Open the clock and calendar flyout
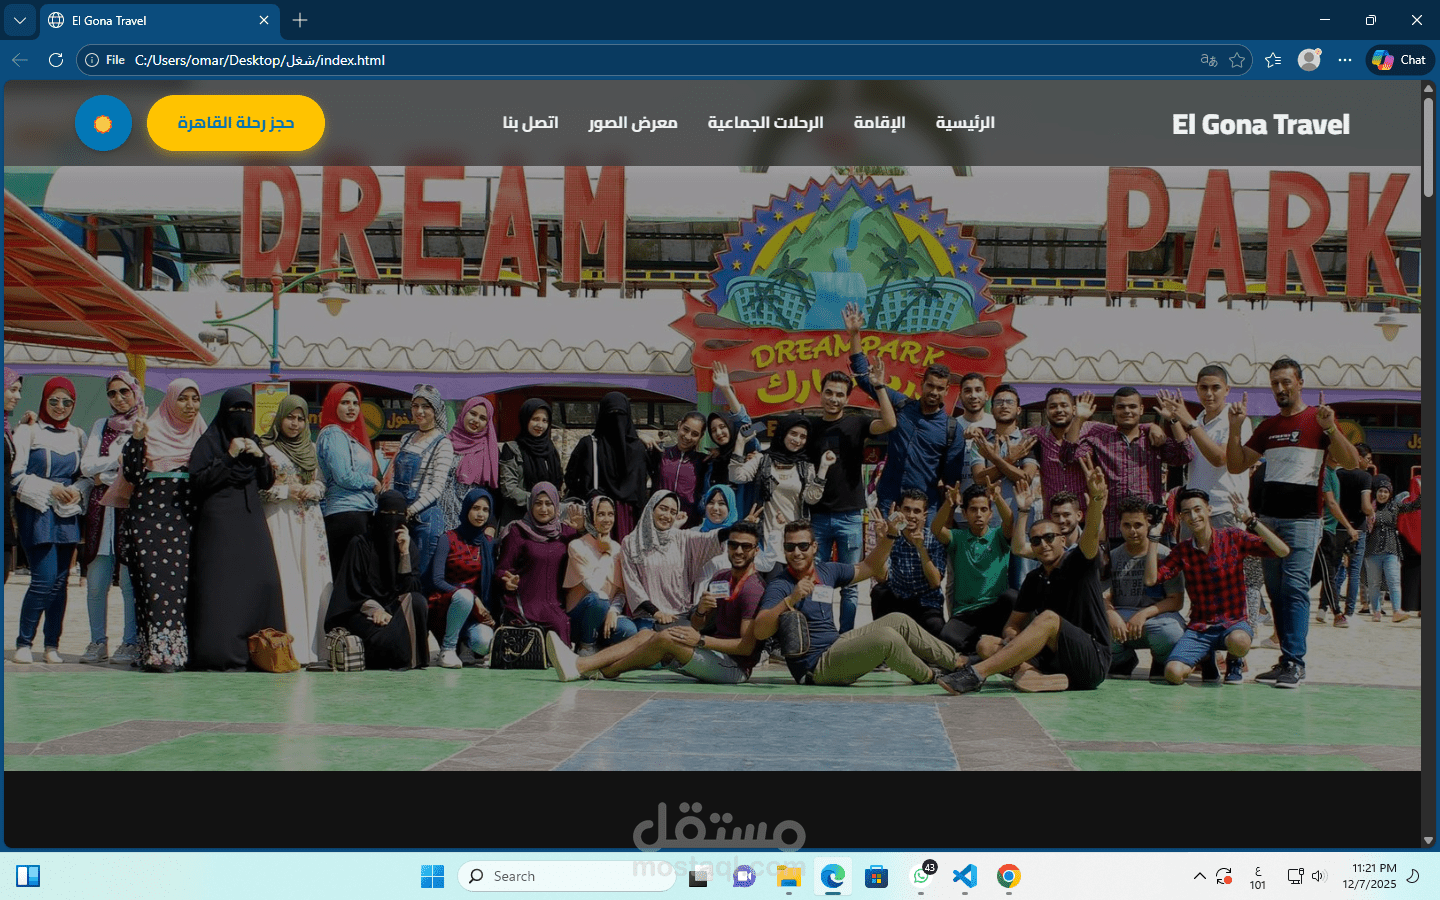The width and height of the screenshot is (1440, 900). pos(1369,876)
